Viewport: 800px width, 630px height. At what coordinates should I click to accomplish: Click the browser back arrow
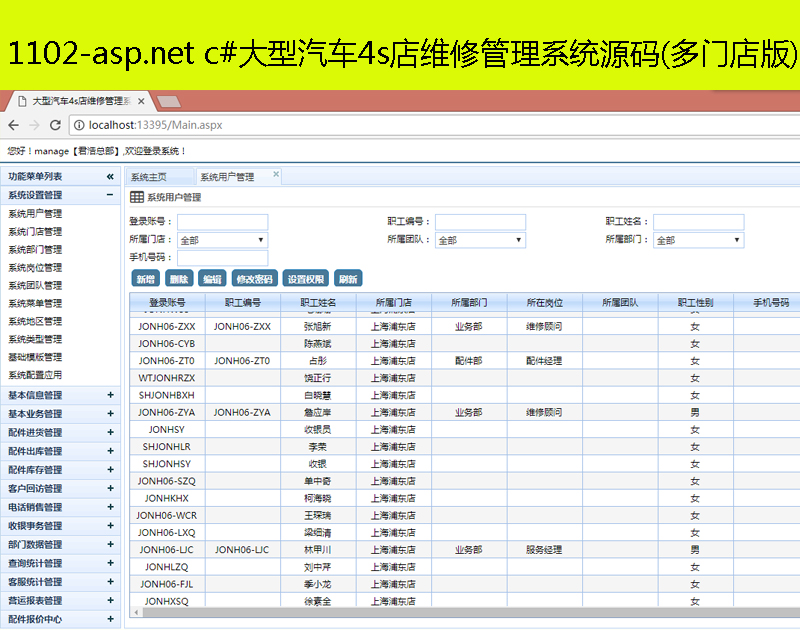coord(13,125)
